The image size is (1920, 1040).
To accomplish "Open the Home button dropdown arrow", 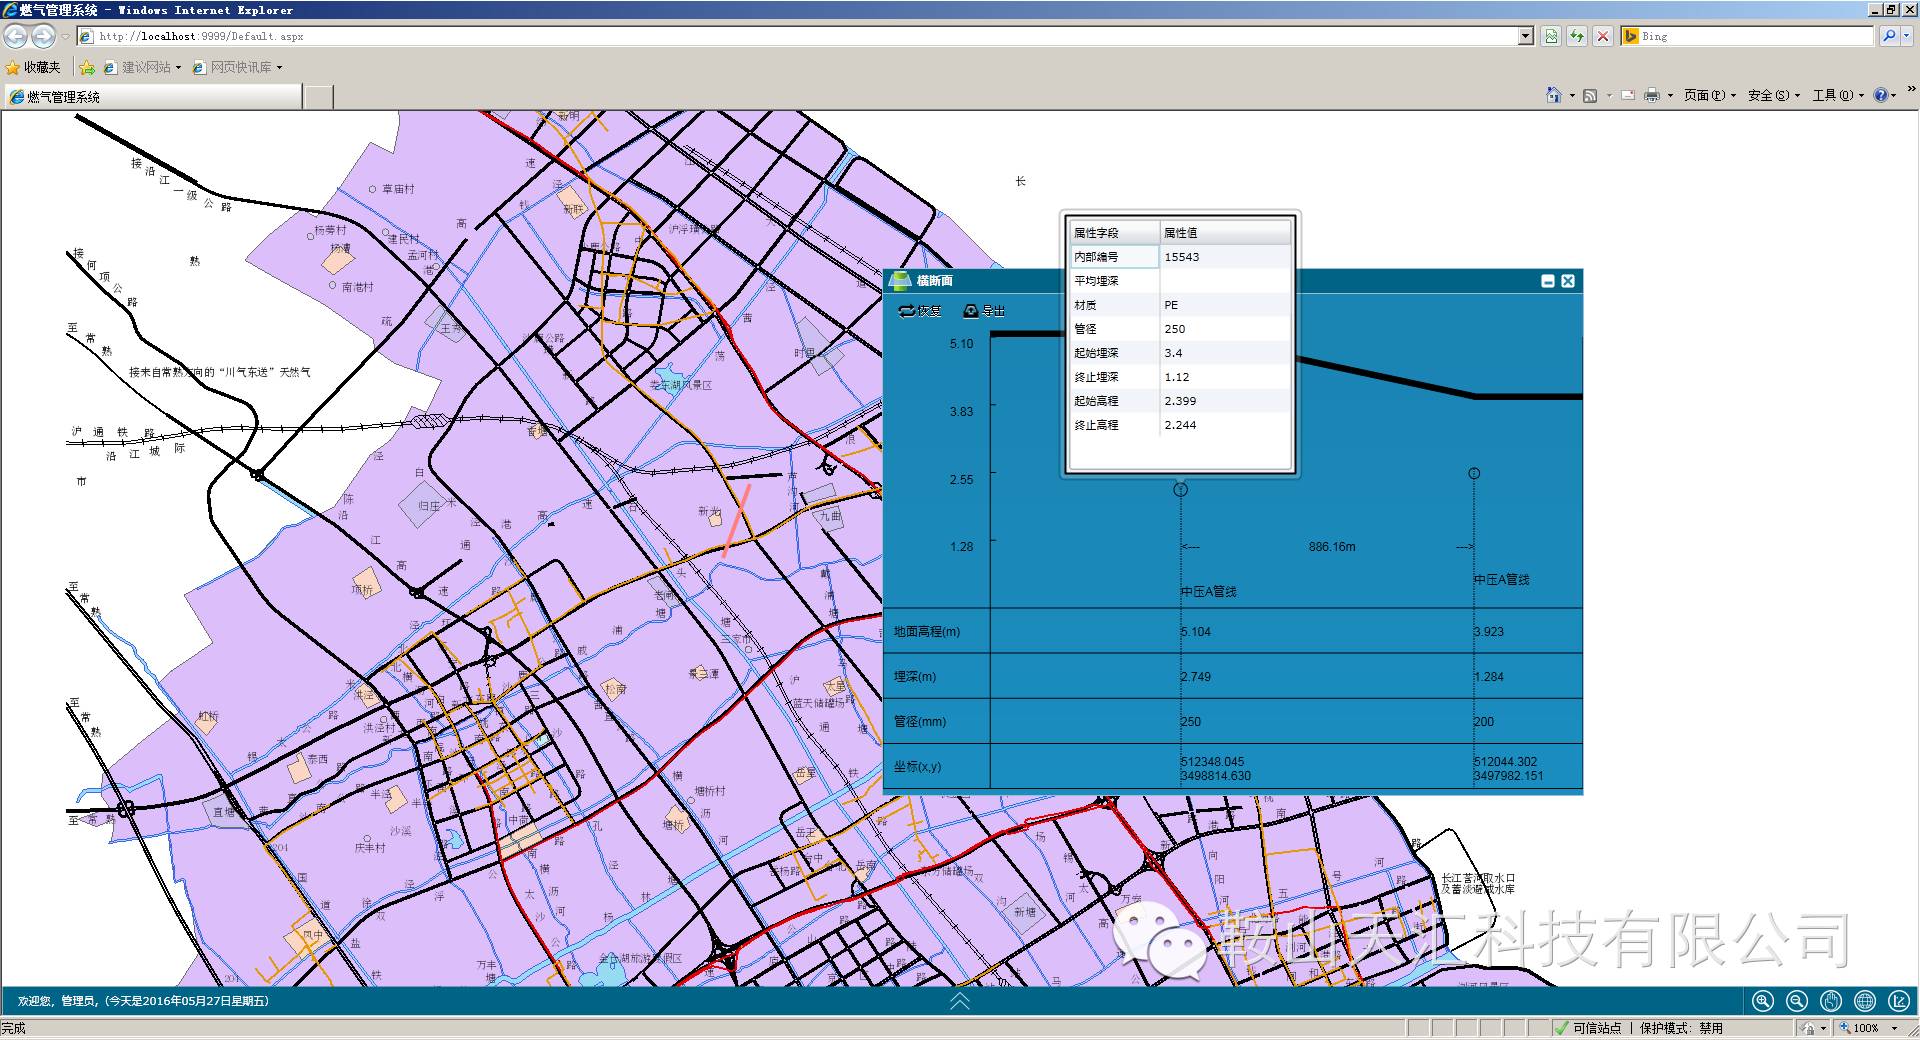I will pos(1572,96).
